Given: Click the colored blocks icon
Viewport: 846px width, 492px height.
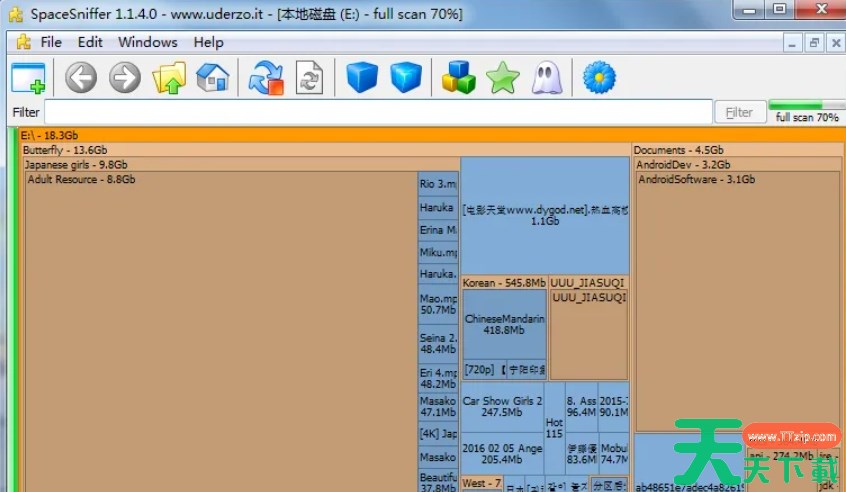Looking at the screenshot, I should (x=458, y=77).
